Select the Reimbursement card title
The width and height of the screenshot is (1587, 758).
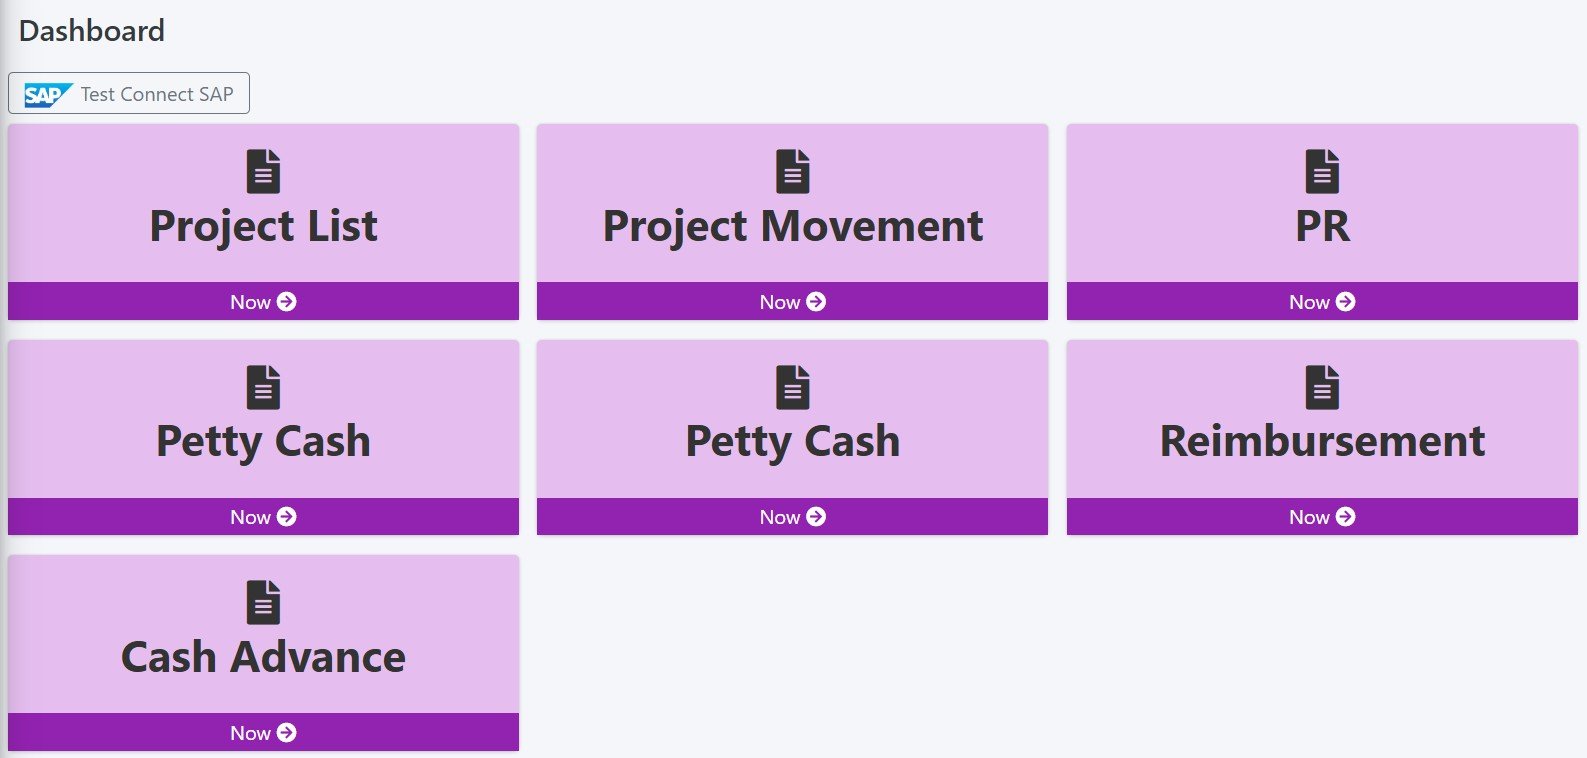click(1322, 441)
